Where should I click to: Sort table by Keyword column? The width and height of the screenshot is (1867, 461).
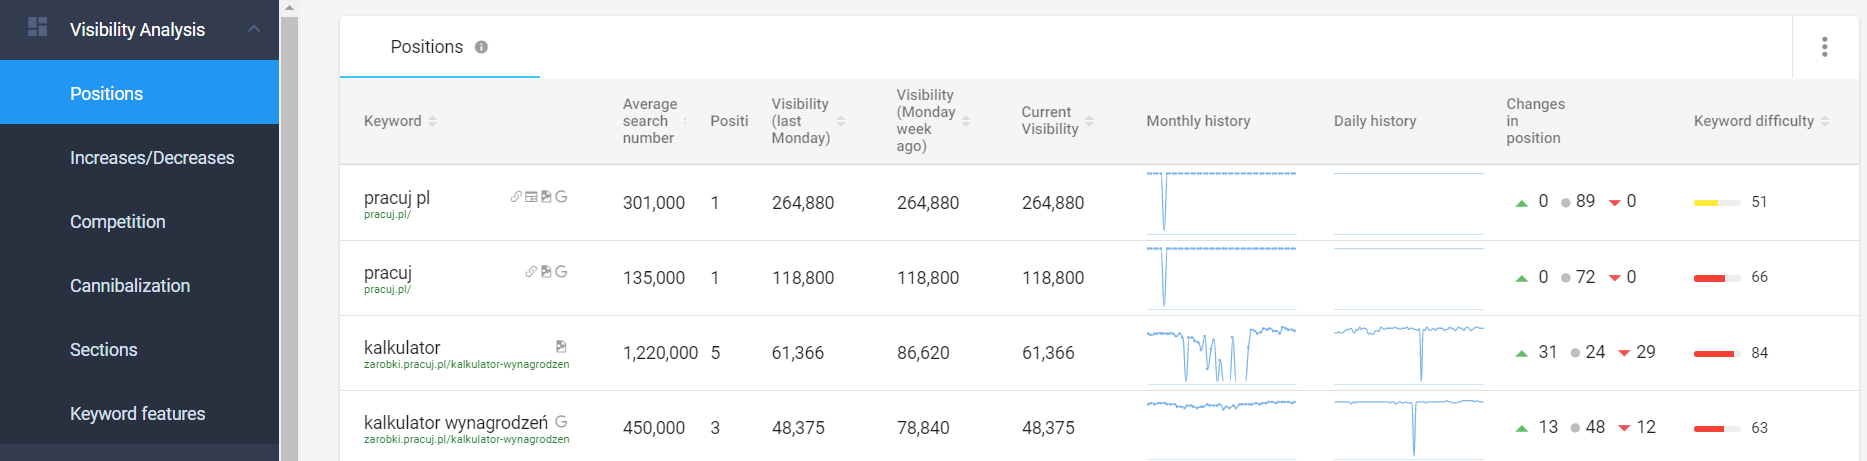pyautogui.click(x=432, y=121)
